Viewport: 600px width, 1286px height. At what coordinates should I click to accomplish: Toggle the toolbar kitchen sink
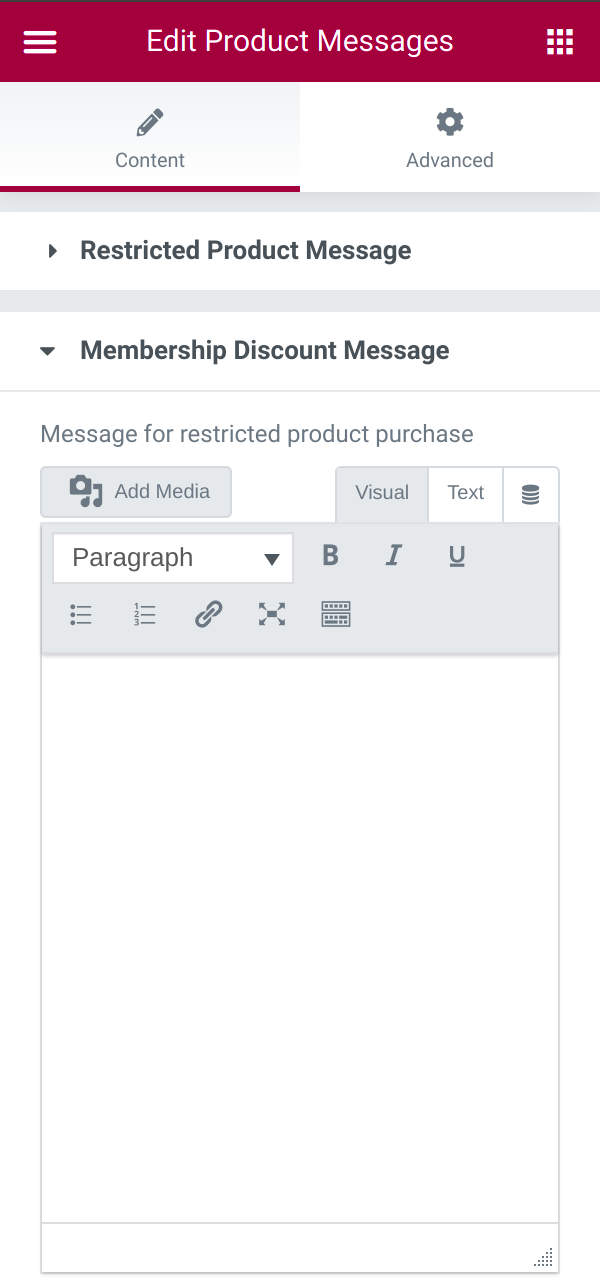[336, 614]
